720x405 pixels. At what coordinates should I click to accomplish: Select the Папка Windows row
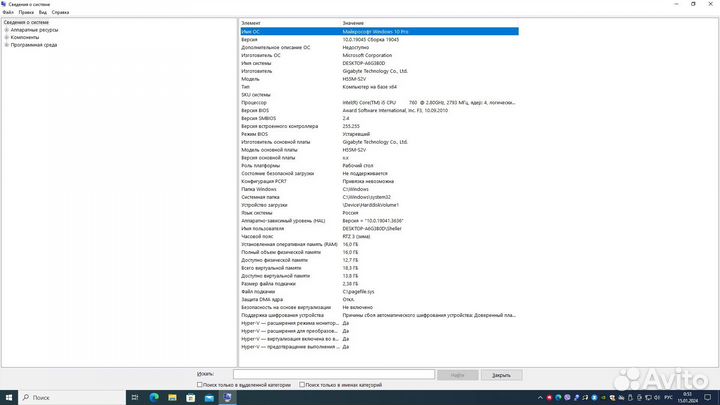[x=379, y=189]
